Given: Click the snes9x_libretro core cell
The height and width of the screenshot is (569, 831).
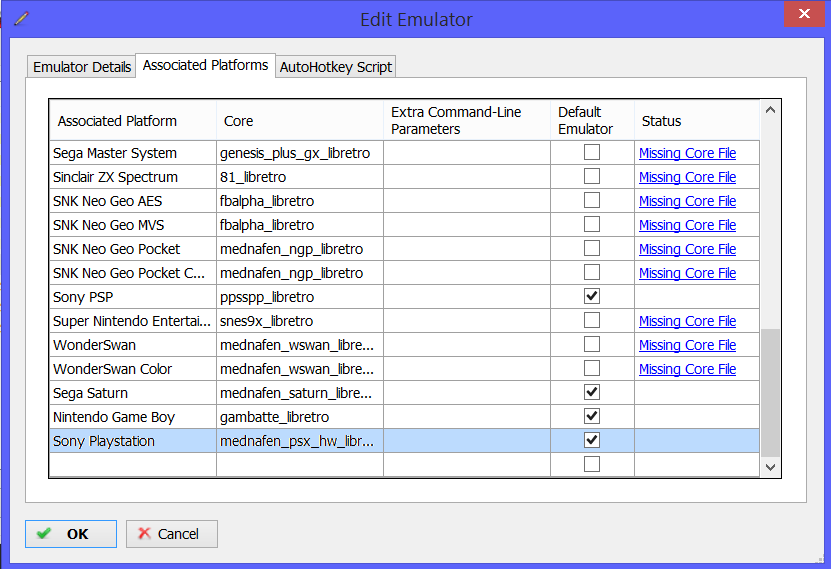Looking at the screenshot, I should tap(300, 321).
